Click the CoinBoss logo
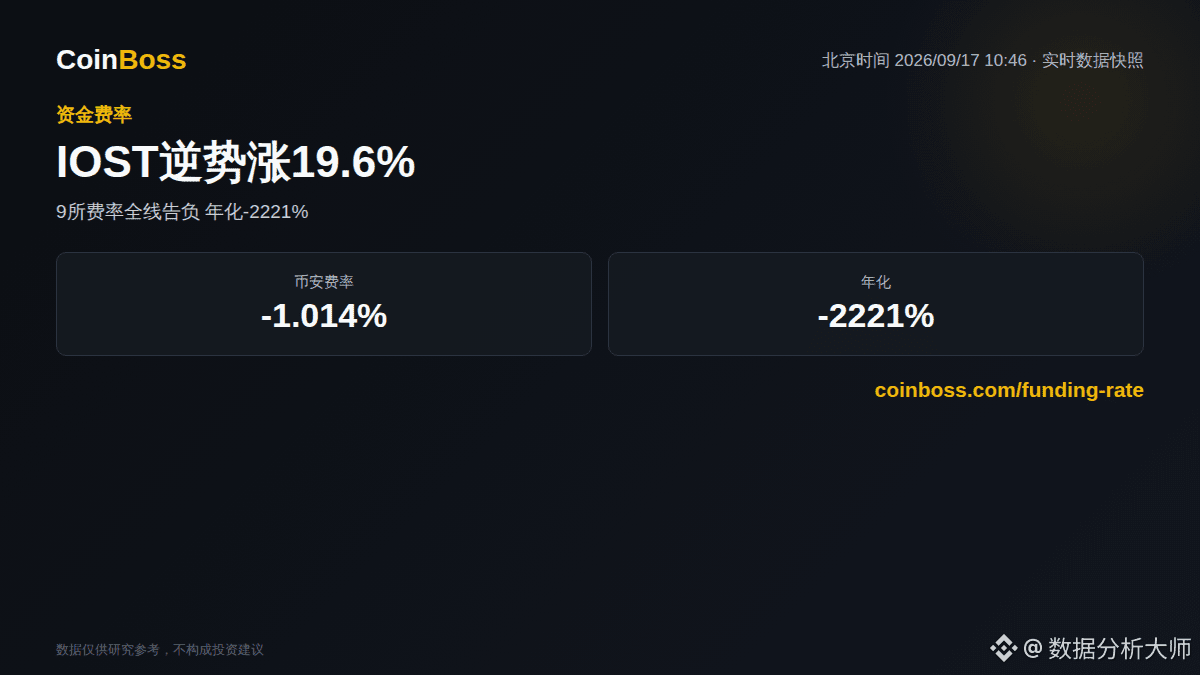The image size is (1200, 675). click(121, 60)
